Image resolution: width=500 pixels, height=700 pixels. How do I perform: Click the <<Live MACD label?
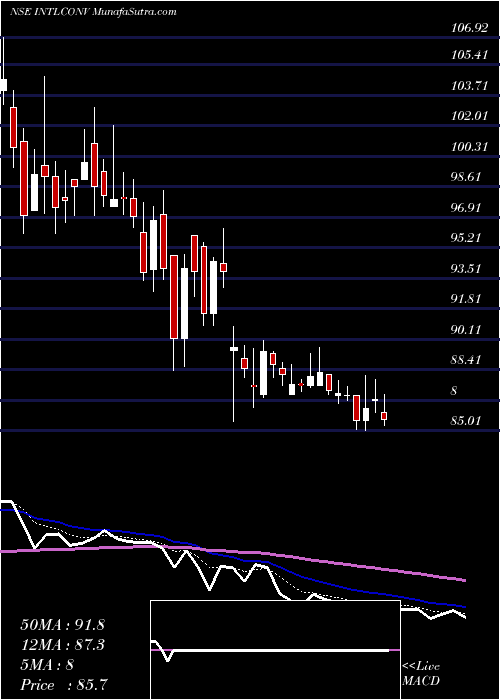421,674
